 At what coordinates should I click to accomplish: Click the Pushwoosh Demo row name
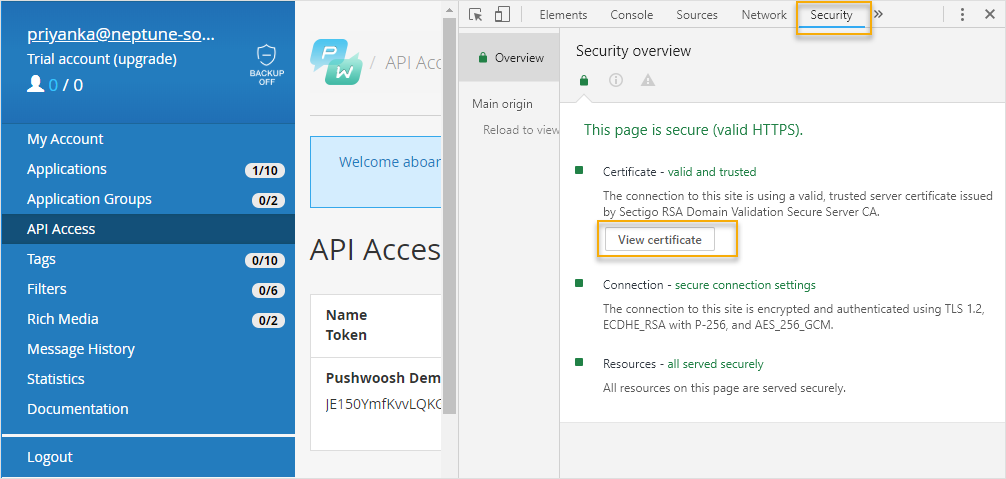[x=383, y=378]
